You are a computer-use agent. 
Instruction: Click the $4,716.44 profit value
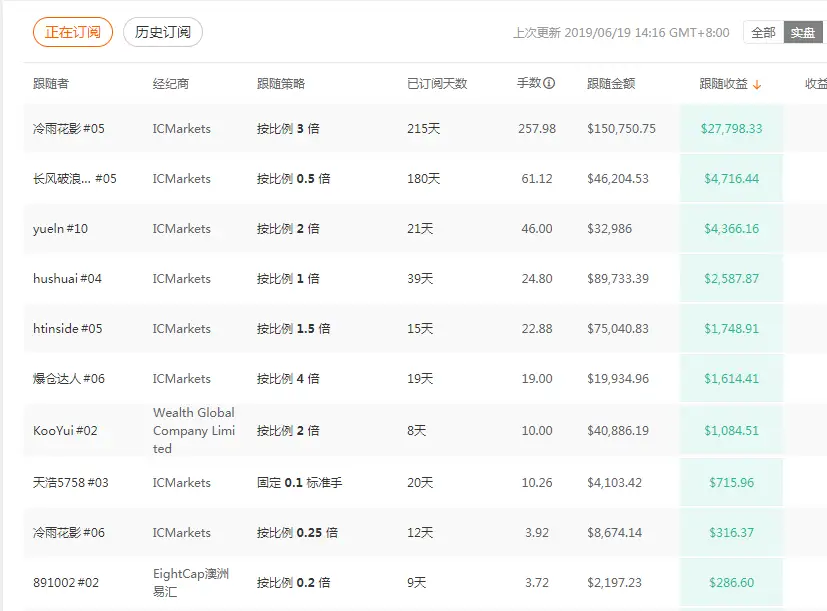[732, 179]
